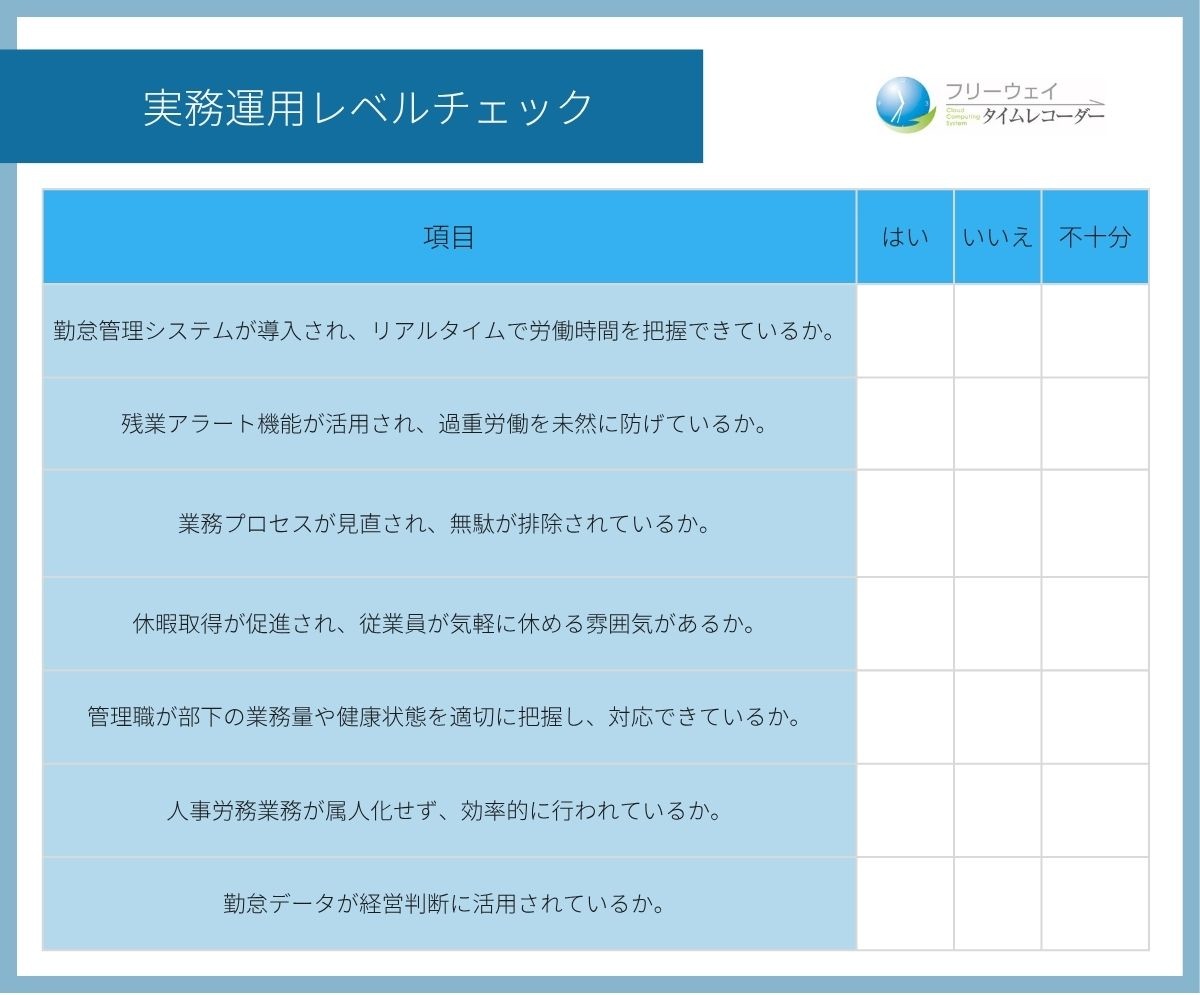
Task: Check いいえ for 休暇取得 row
Action: click(x=997, y=624)
